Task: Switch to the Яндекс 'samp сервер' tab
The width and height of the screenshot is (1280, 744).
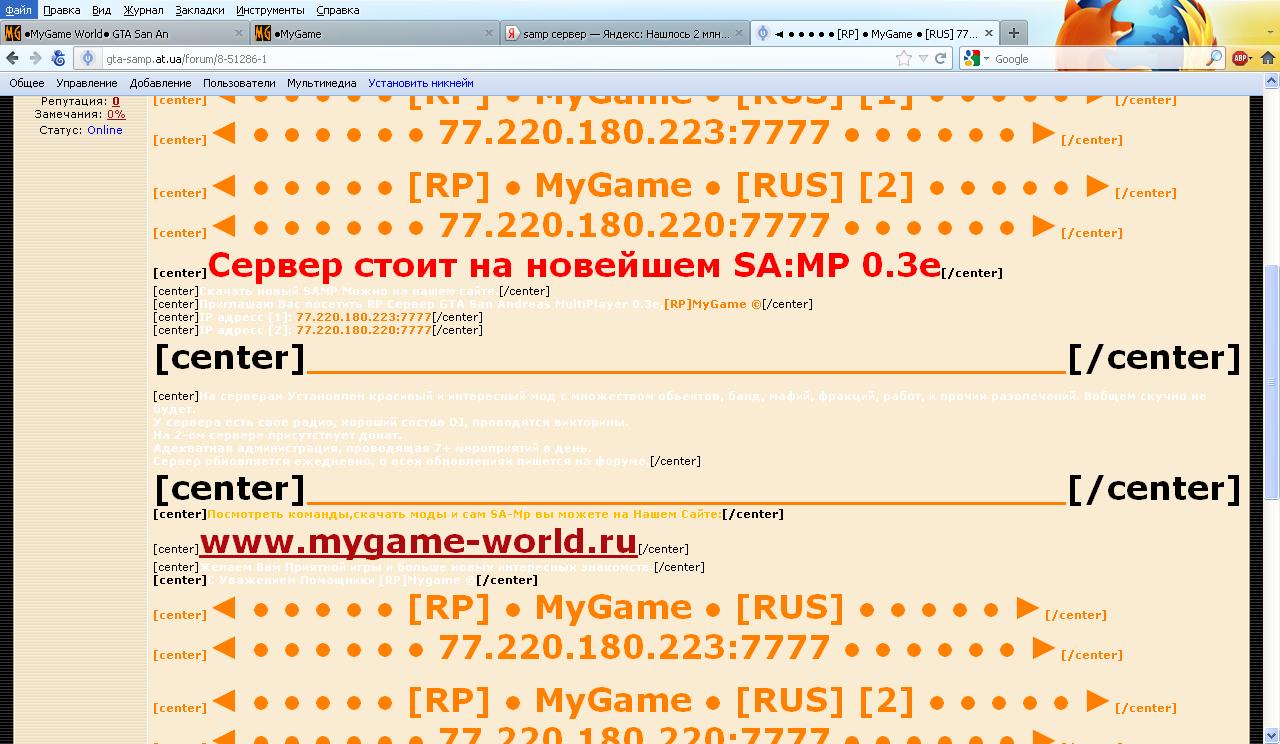Action: pyautogui.click(x=624, y=33)
